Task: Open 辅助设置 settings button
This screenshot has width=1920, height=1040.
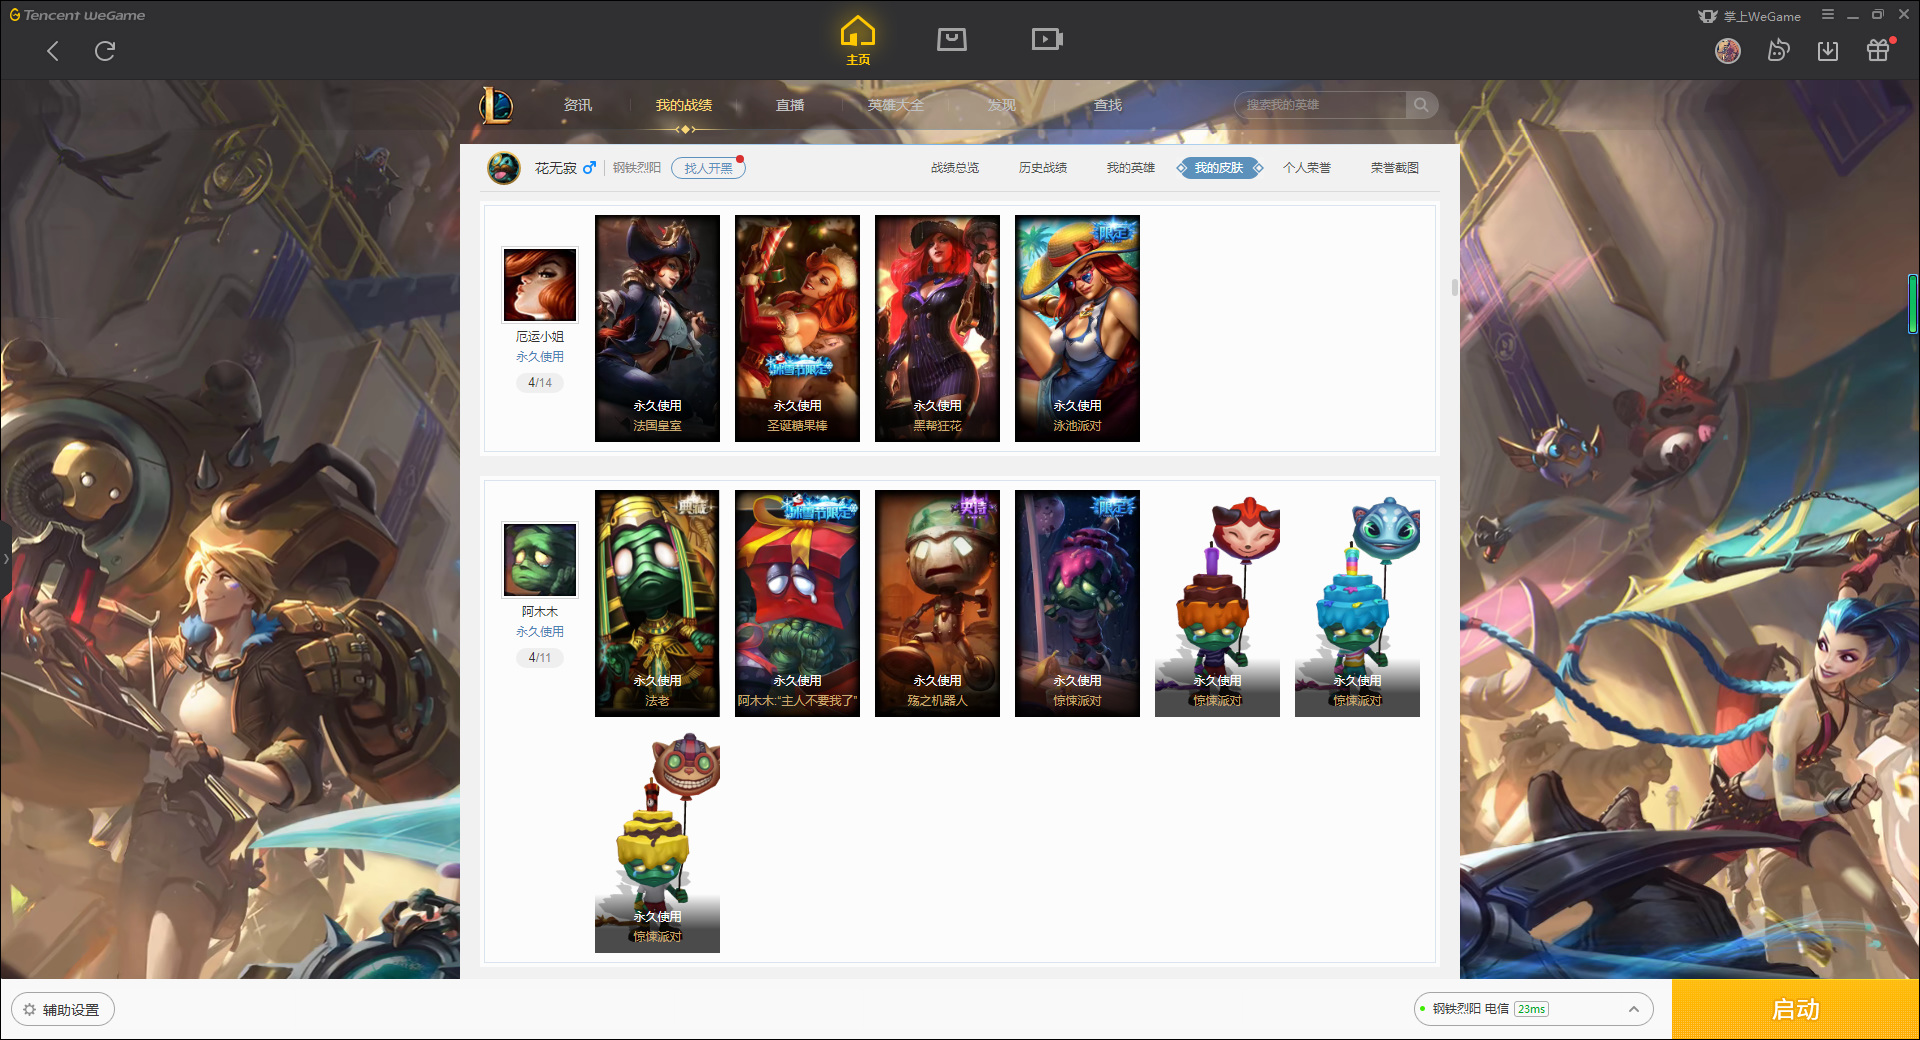Action: [x=63, y=1010]
